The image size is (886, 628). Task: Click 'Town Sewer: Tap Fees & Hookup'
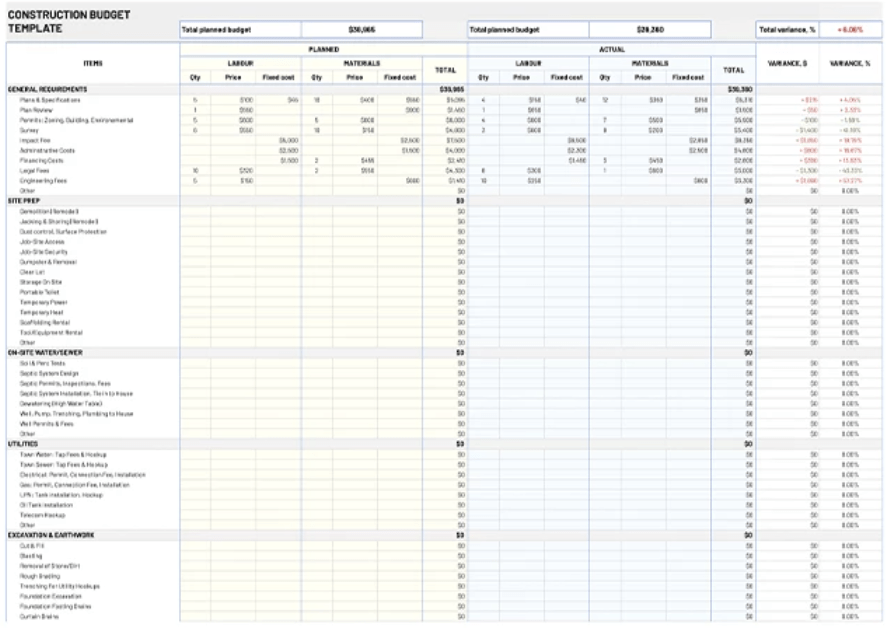(x=63, y=465)
